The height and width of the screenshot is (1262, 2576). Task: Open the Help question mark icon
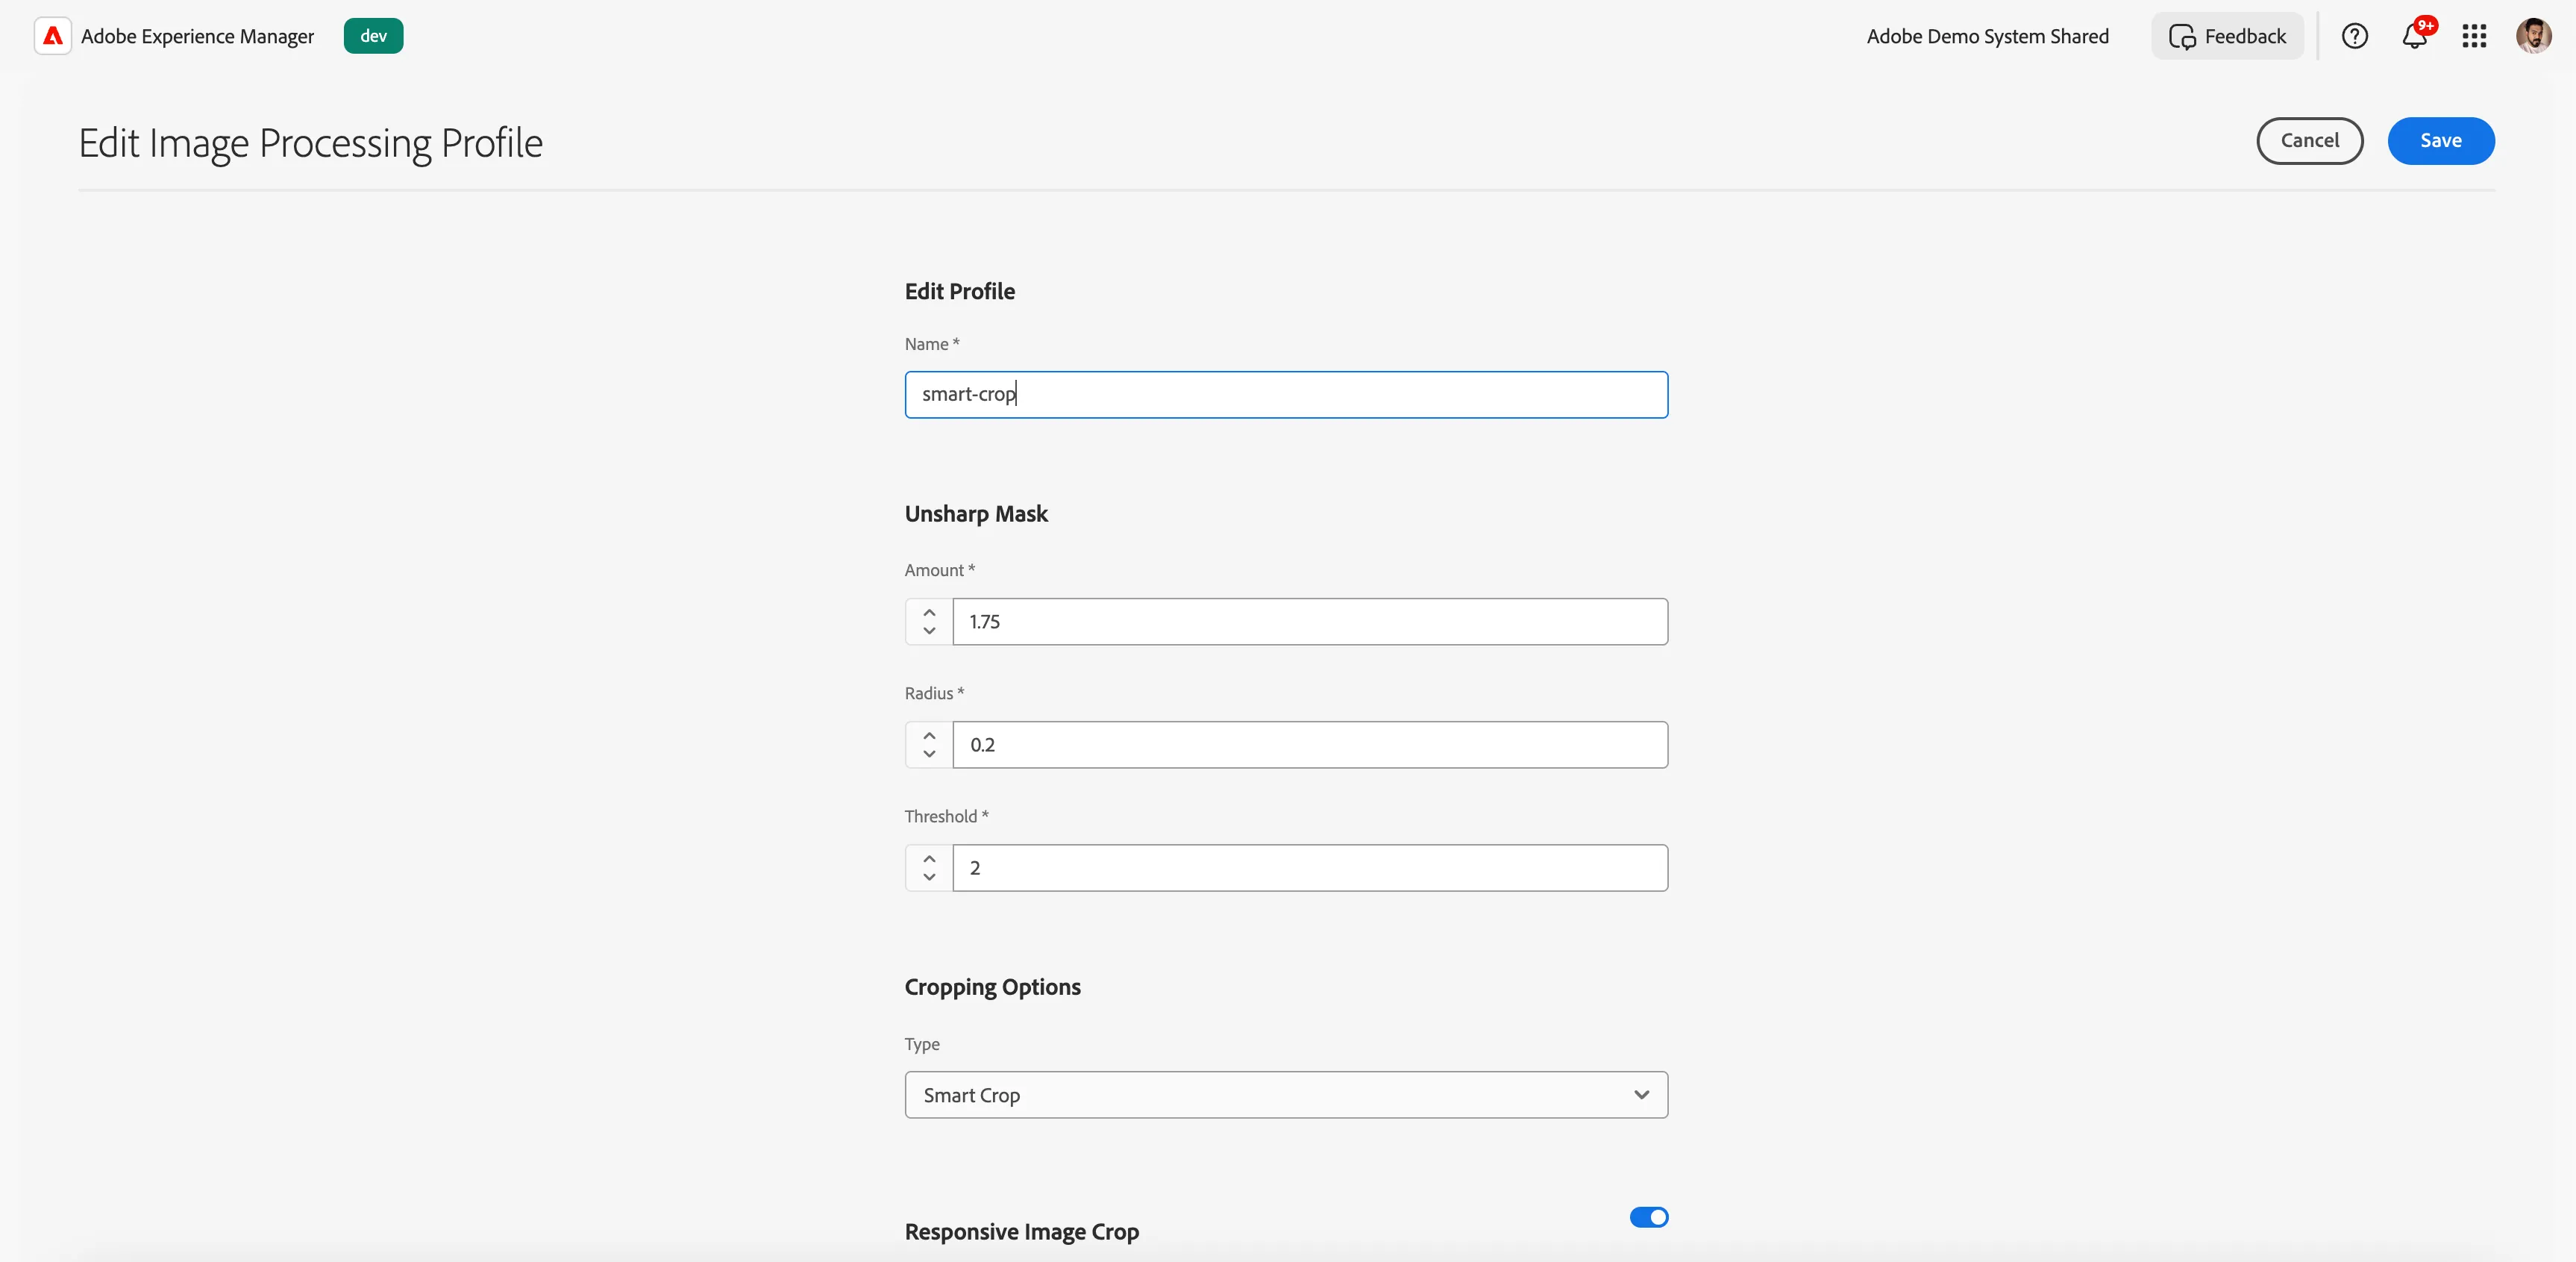(x=2355, y=36)
